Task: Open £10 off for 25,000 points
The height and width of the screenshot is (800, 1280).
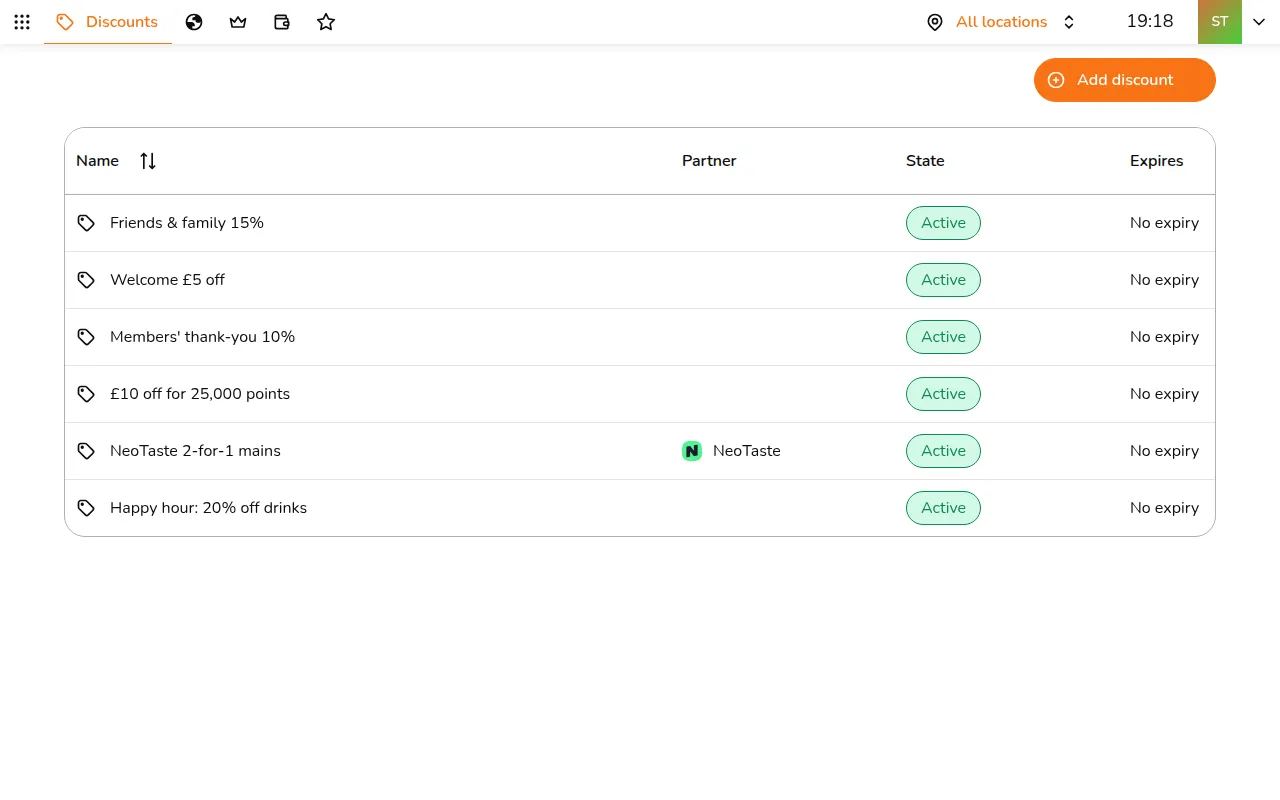Action: coord(640,394)
